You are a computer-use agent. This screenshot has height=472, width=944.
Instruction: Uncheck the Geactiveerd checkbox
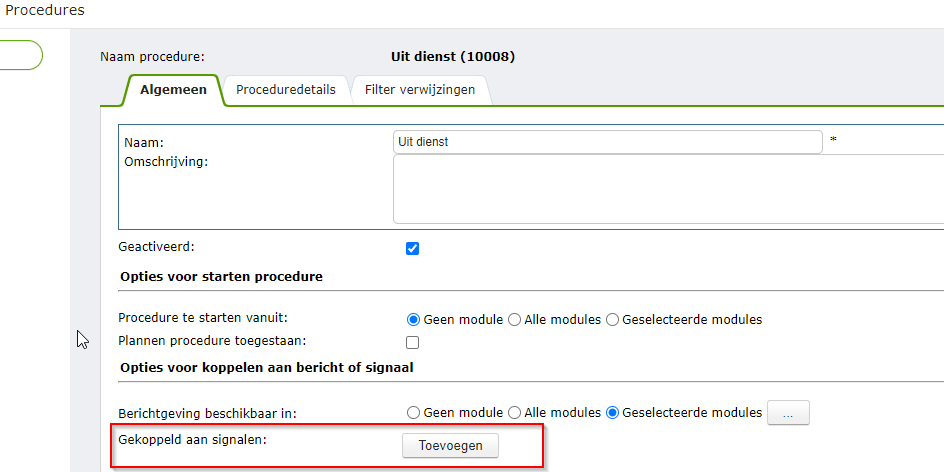(412, 249)
